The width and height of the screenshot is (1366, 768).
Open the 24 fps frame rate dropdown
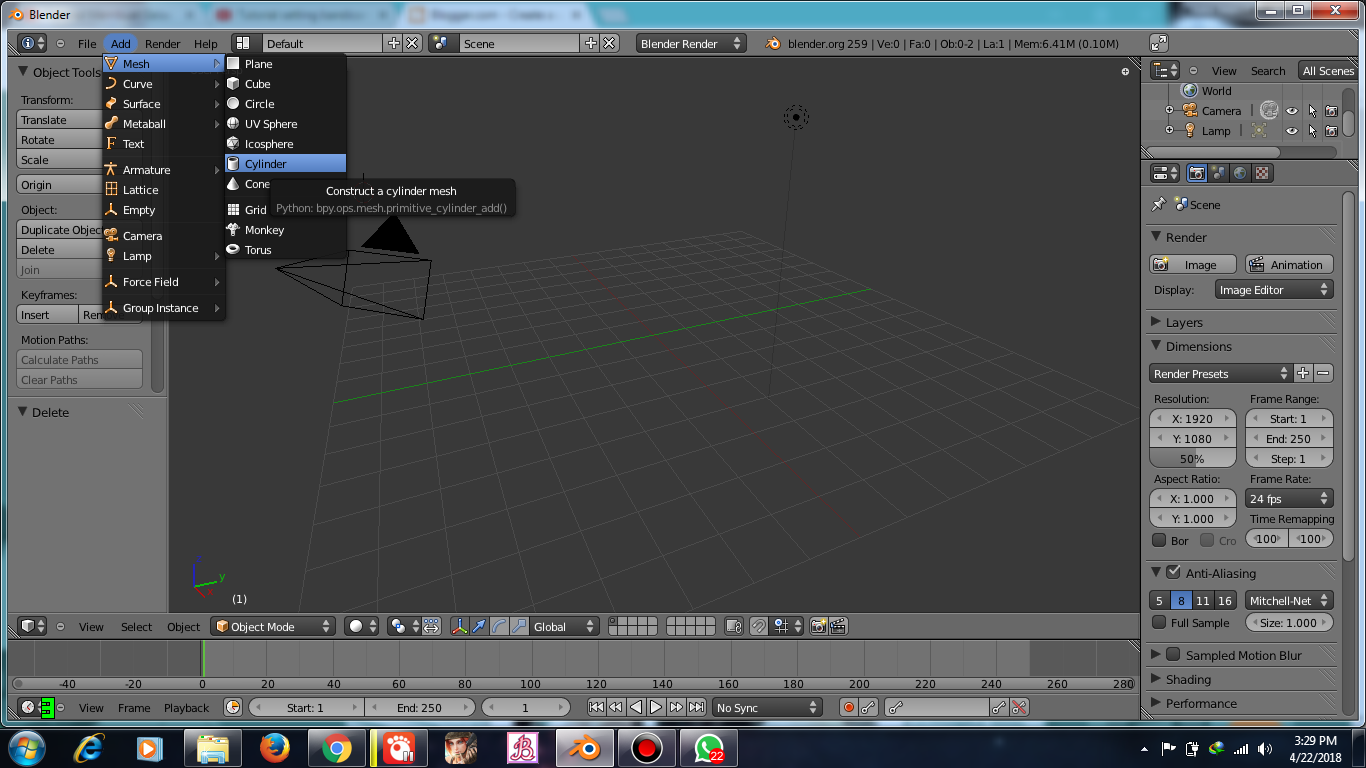click(1289, 499)
